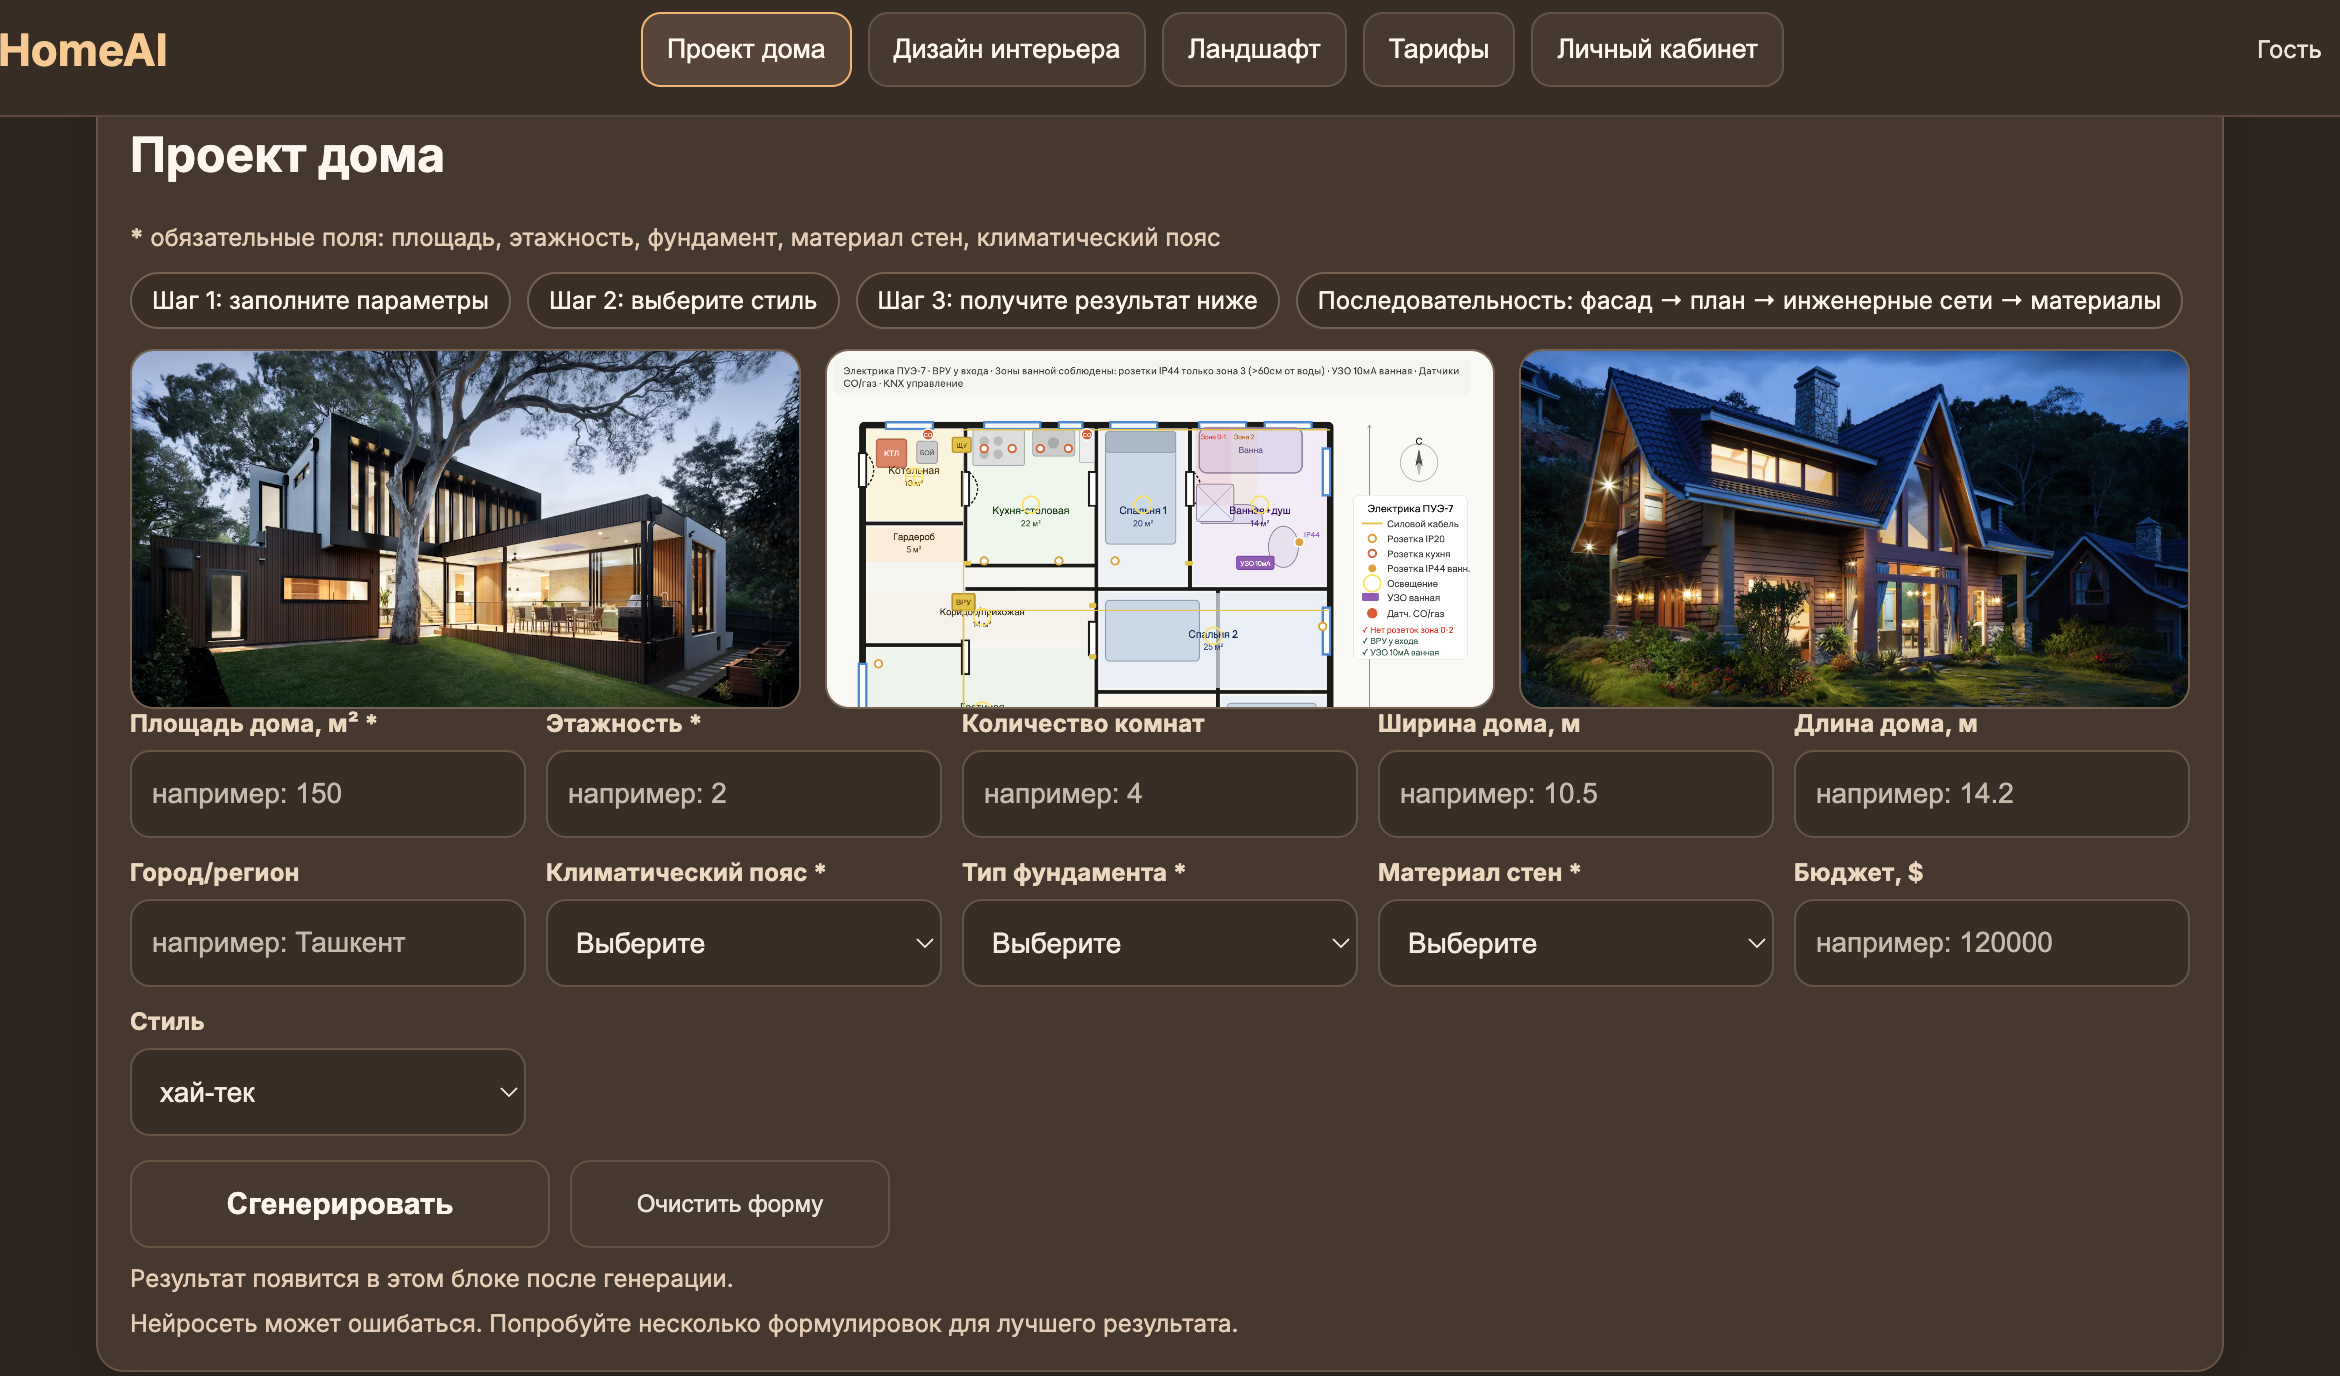The image size is (2340, 1376).
Task: Open the Ландшафт section
Action: pyautogui.click(x=1253, y=50)
